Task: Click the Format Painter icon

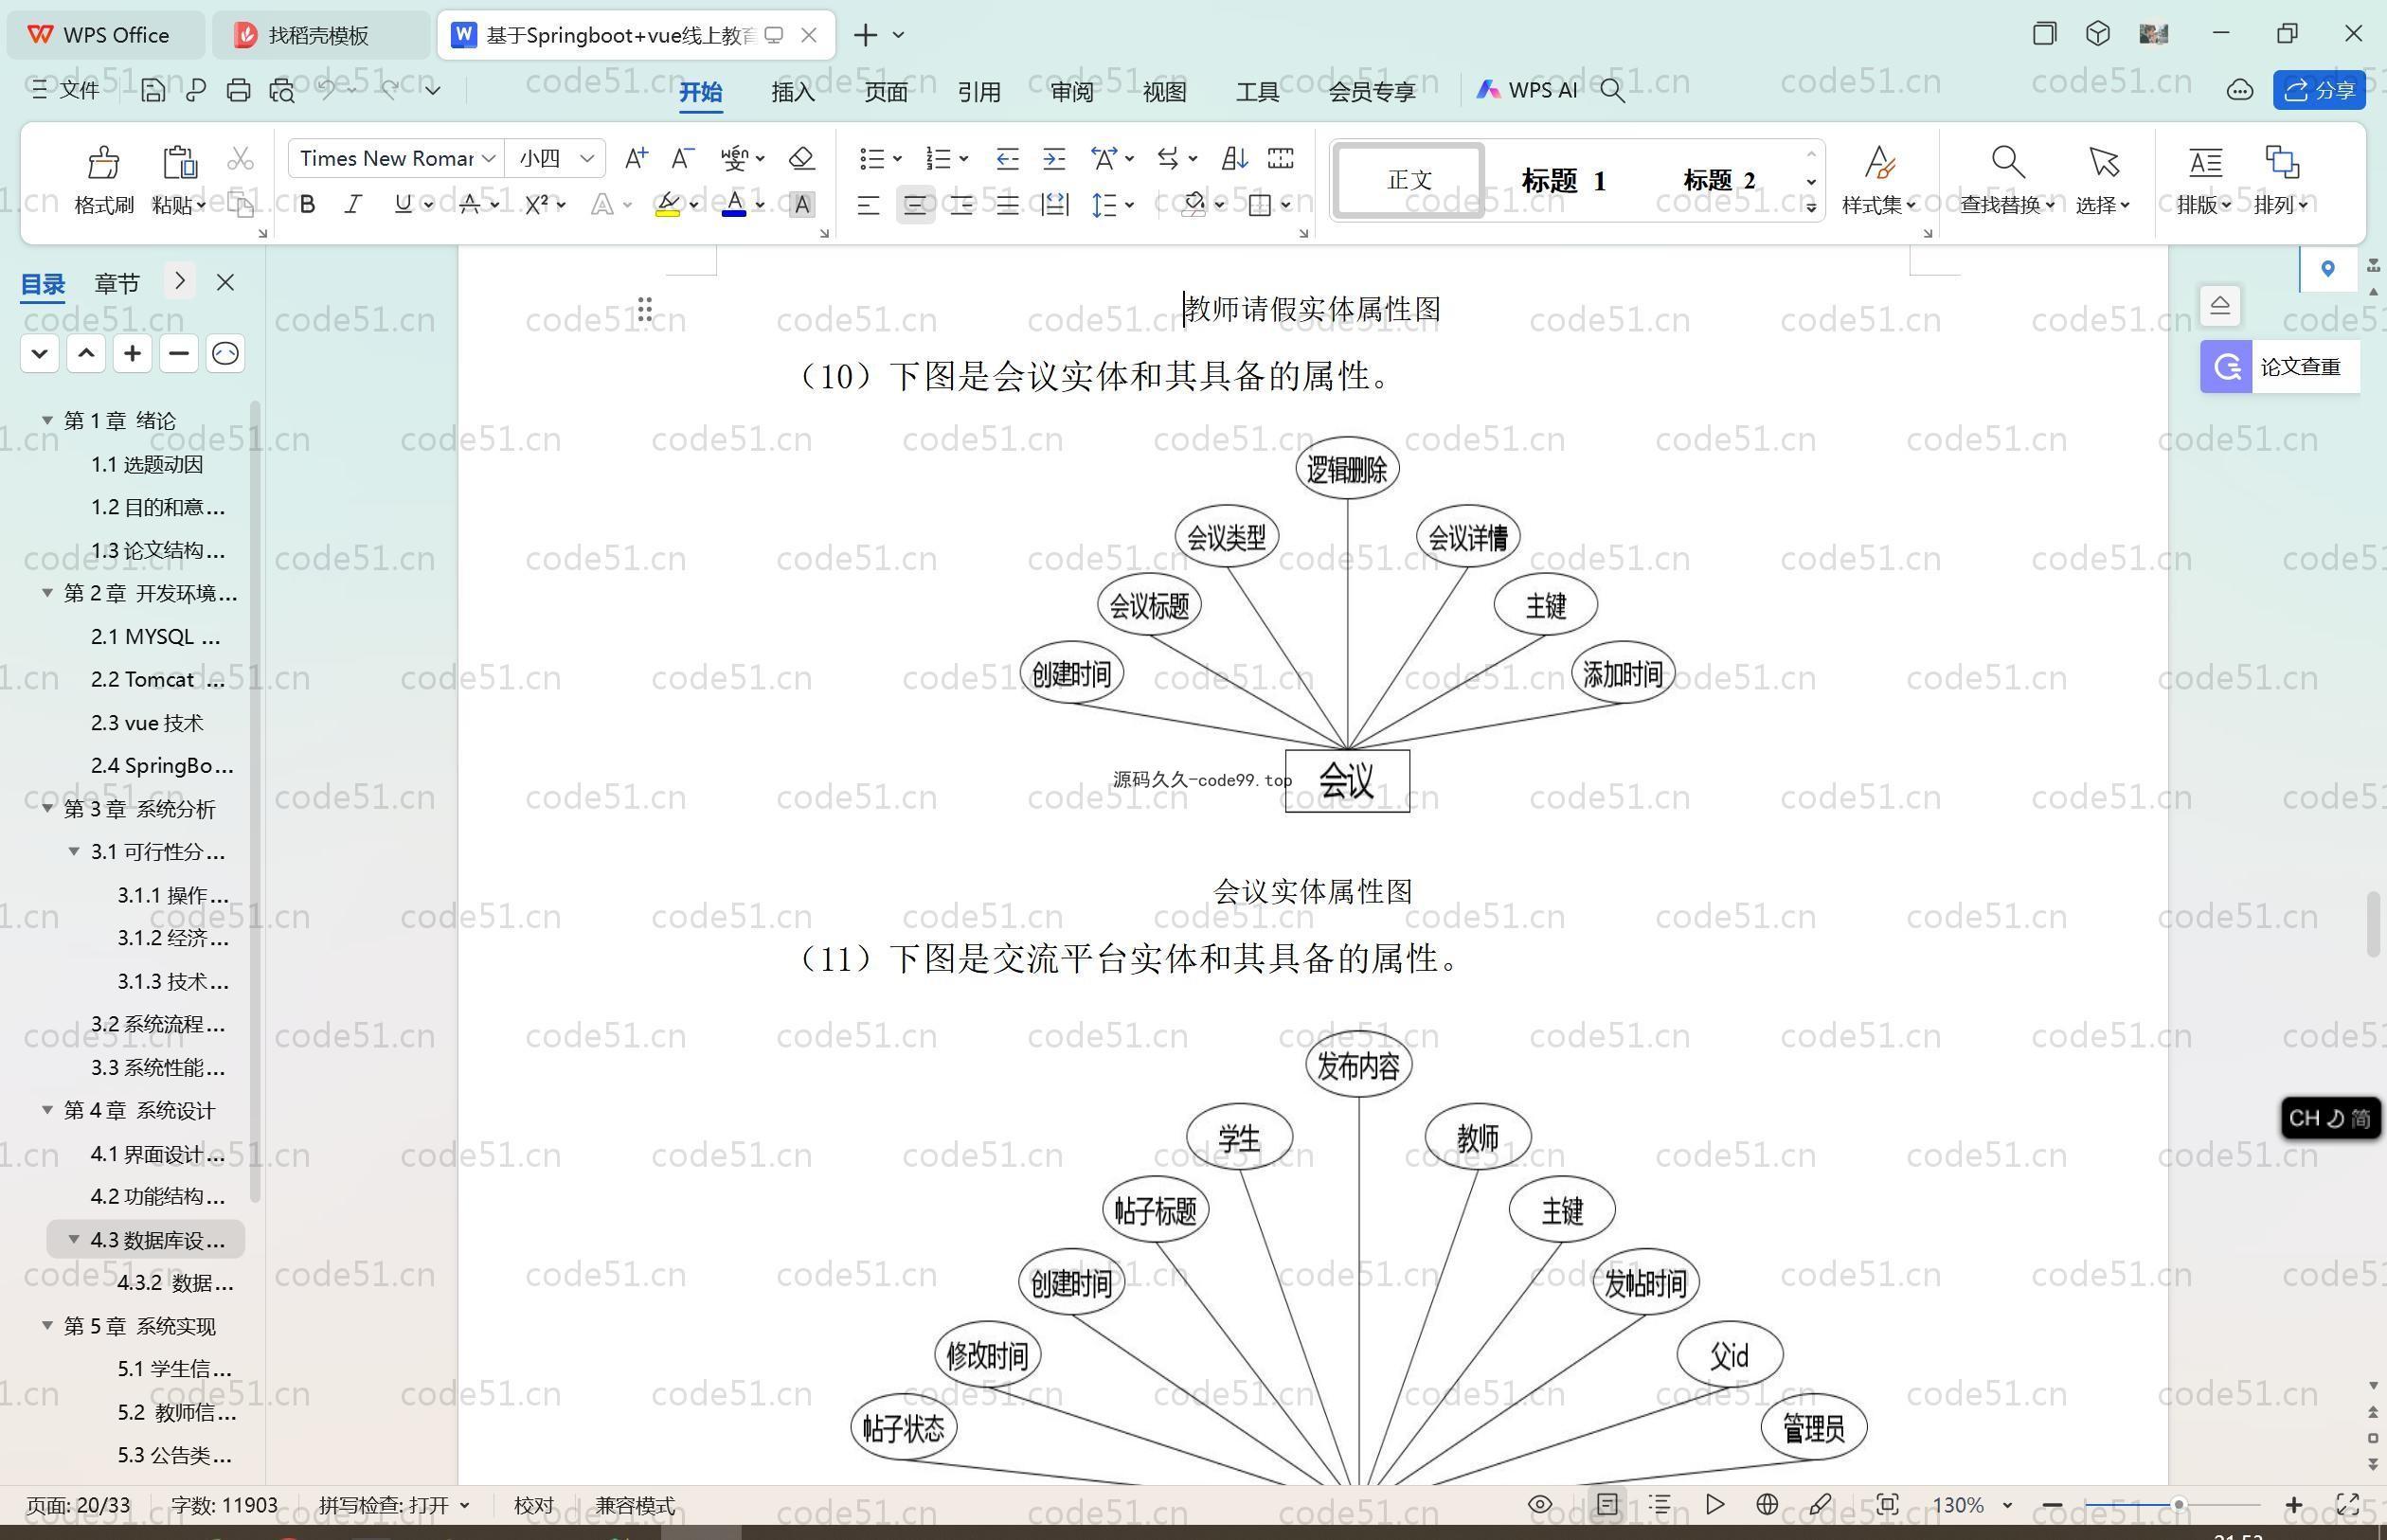Action: tap(103, 162)
